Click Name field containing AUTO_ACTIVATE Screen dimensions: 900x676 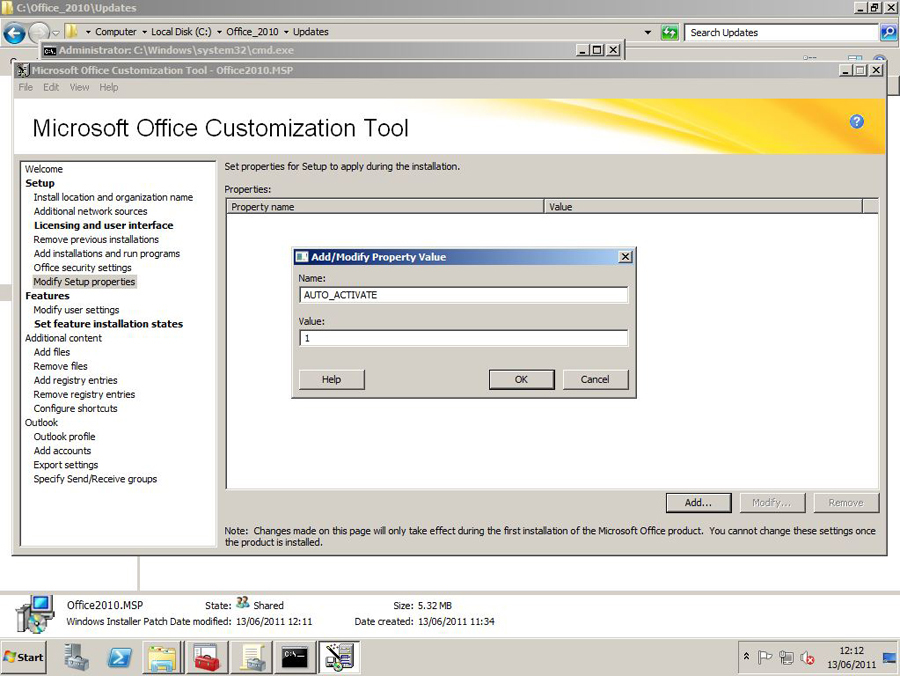pyautogui.click(x=463, y=295)
